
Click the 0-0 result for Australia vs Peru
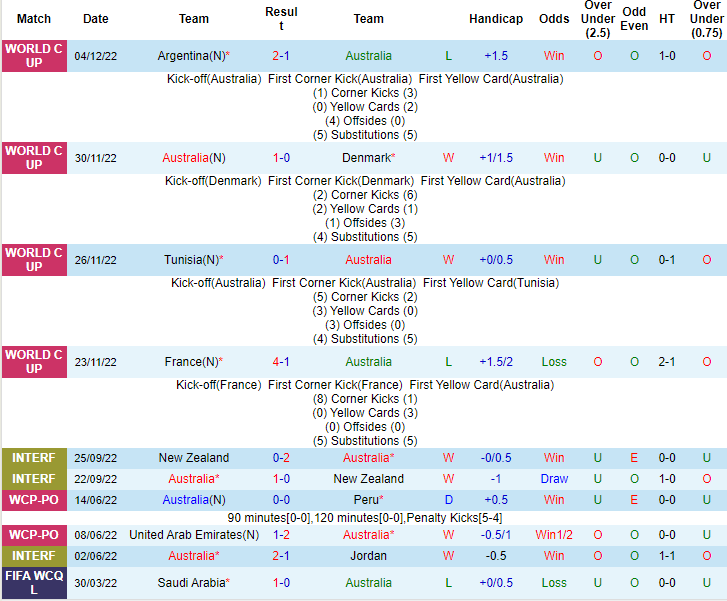[281, 499]
